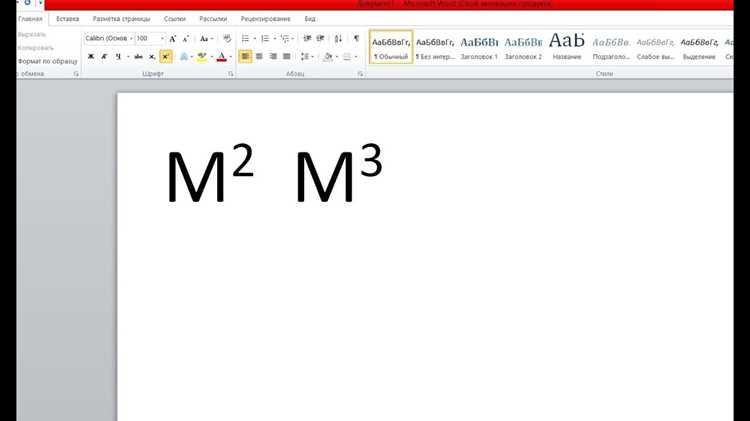This screenshot has height=421, width=750.
Task: Apply the red font color swatch
Action: tap(221, 57)
